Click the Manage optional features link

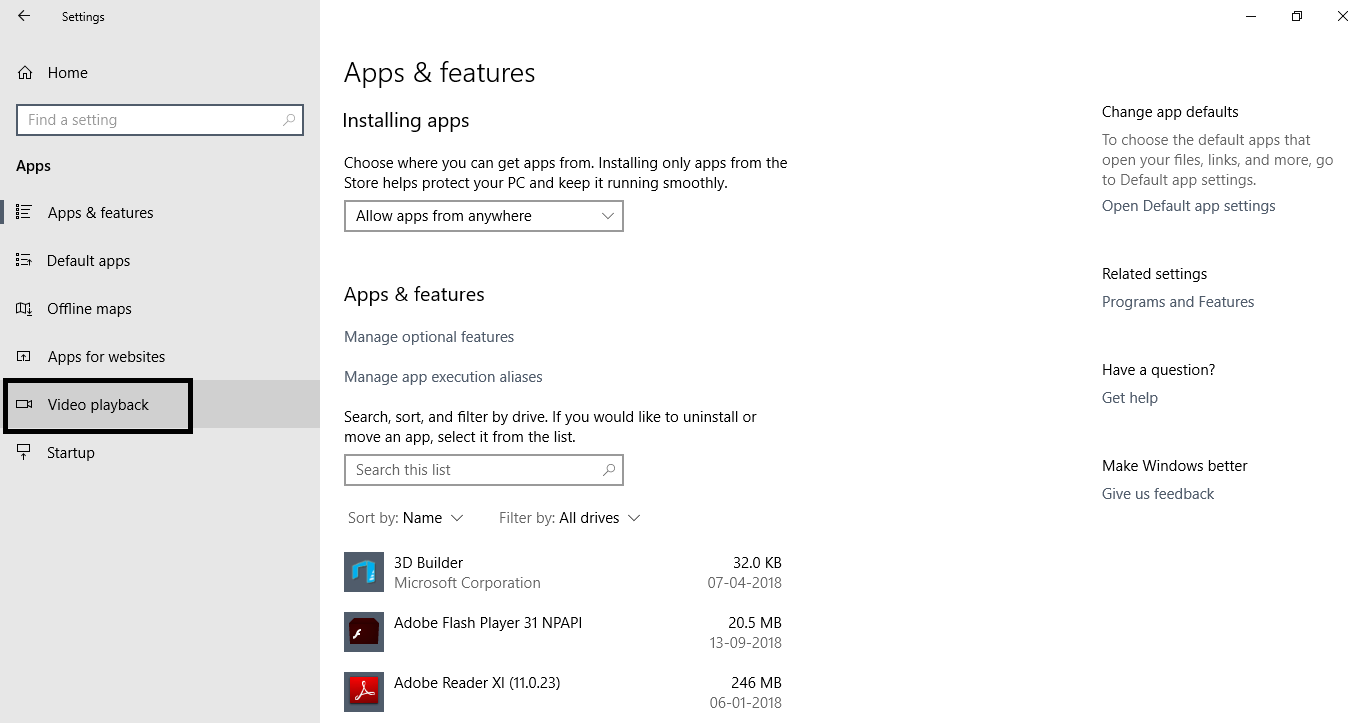429,337
